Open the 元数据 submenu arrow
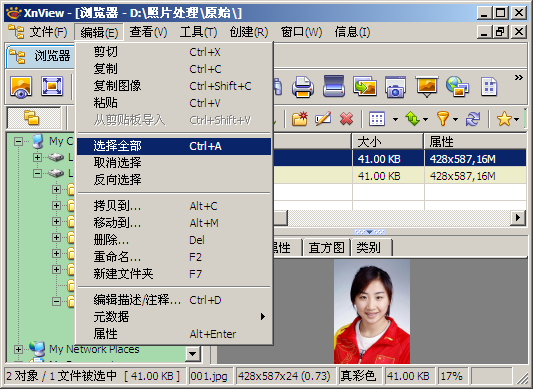 pos(262,317)
